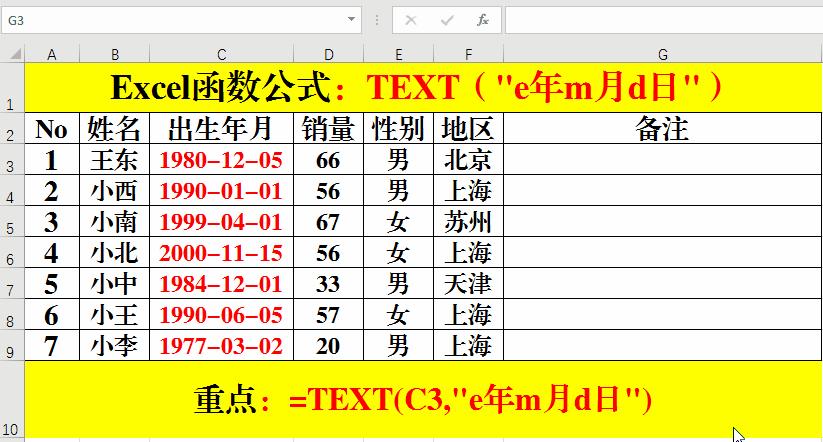Click the '地区' header cell
823x442 pixels.
tap(468, 128)
